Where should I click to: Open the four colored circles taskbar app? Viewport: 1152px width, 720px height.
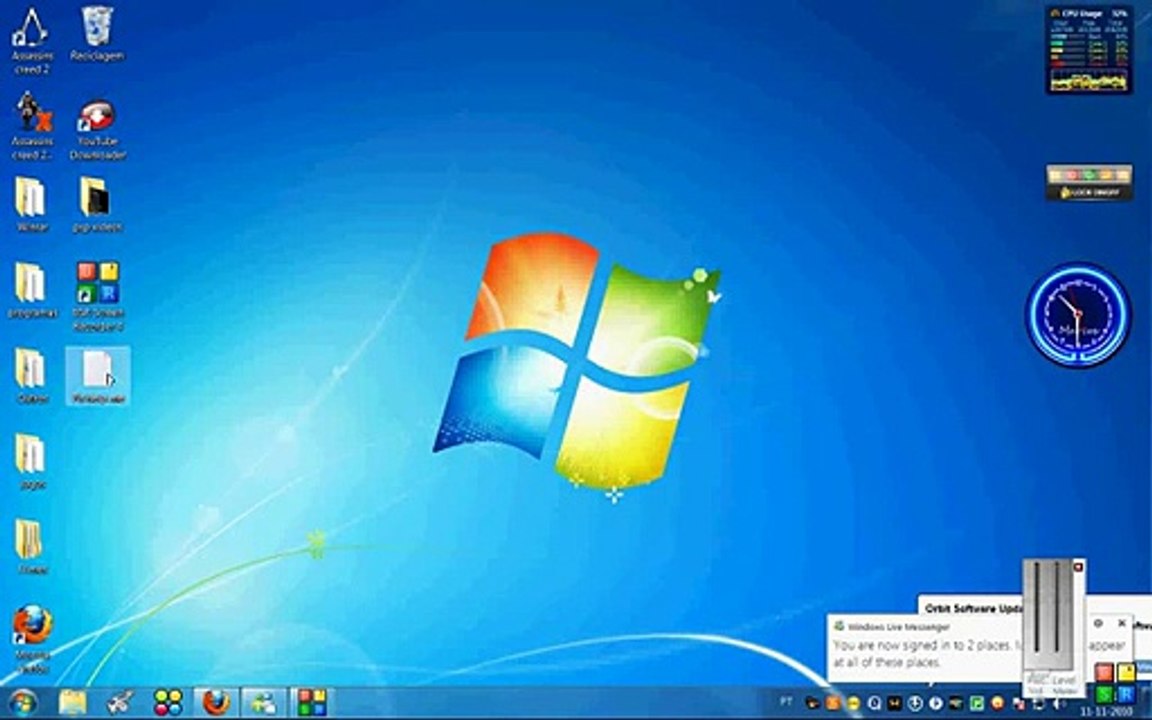point(168,704)
